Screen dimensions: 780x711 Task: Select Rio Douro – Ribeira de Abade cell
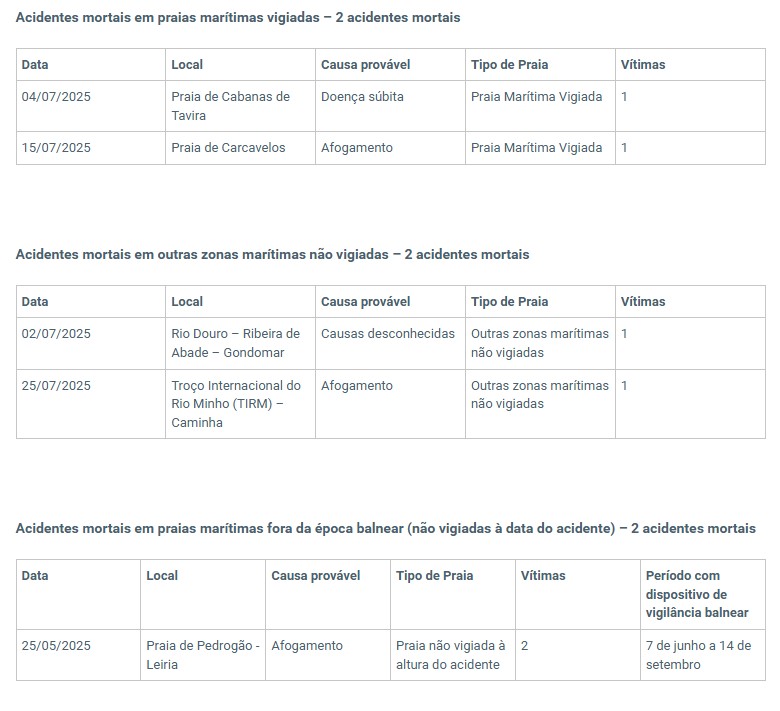tap(241, 343)
